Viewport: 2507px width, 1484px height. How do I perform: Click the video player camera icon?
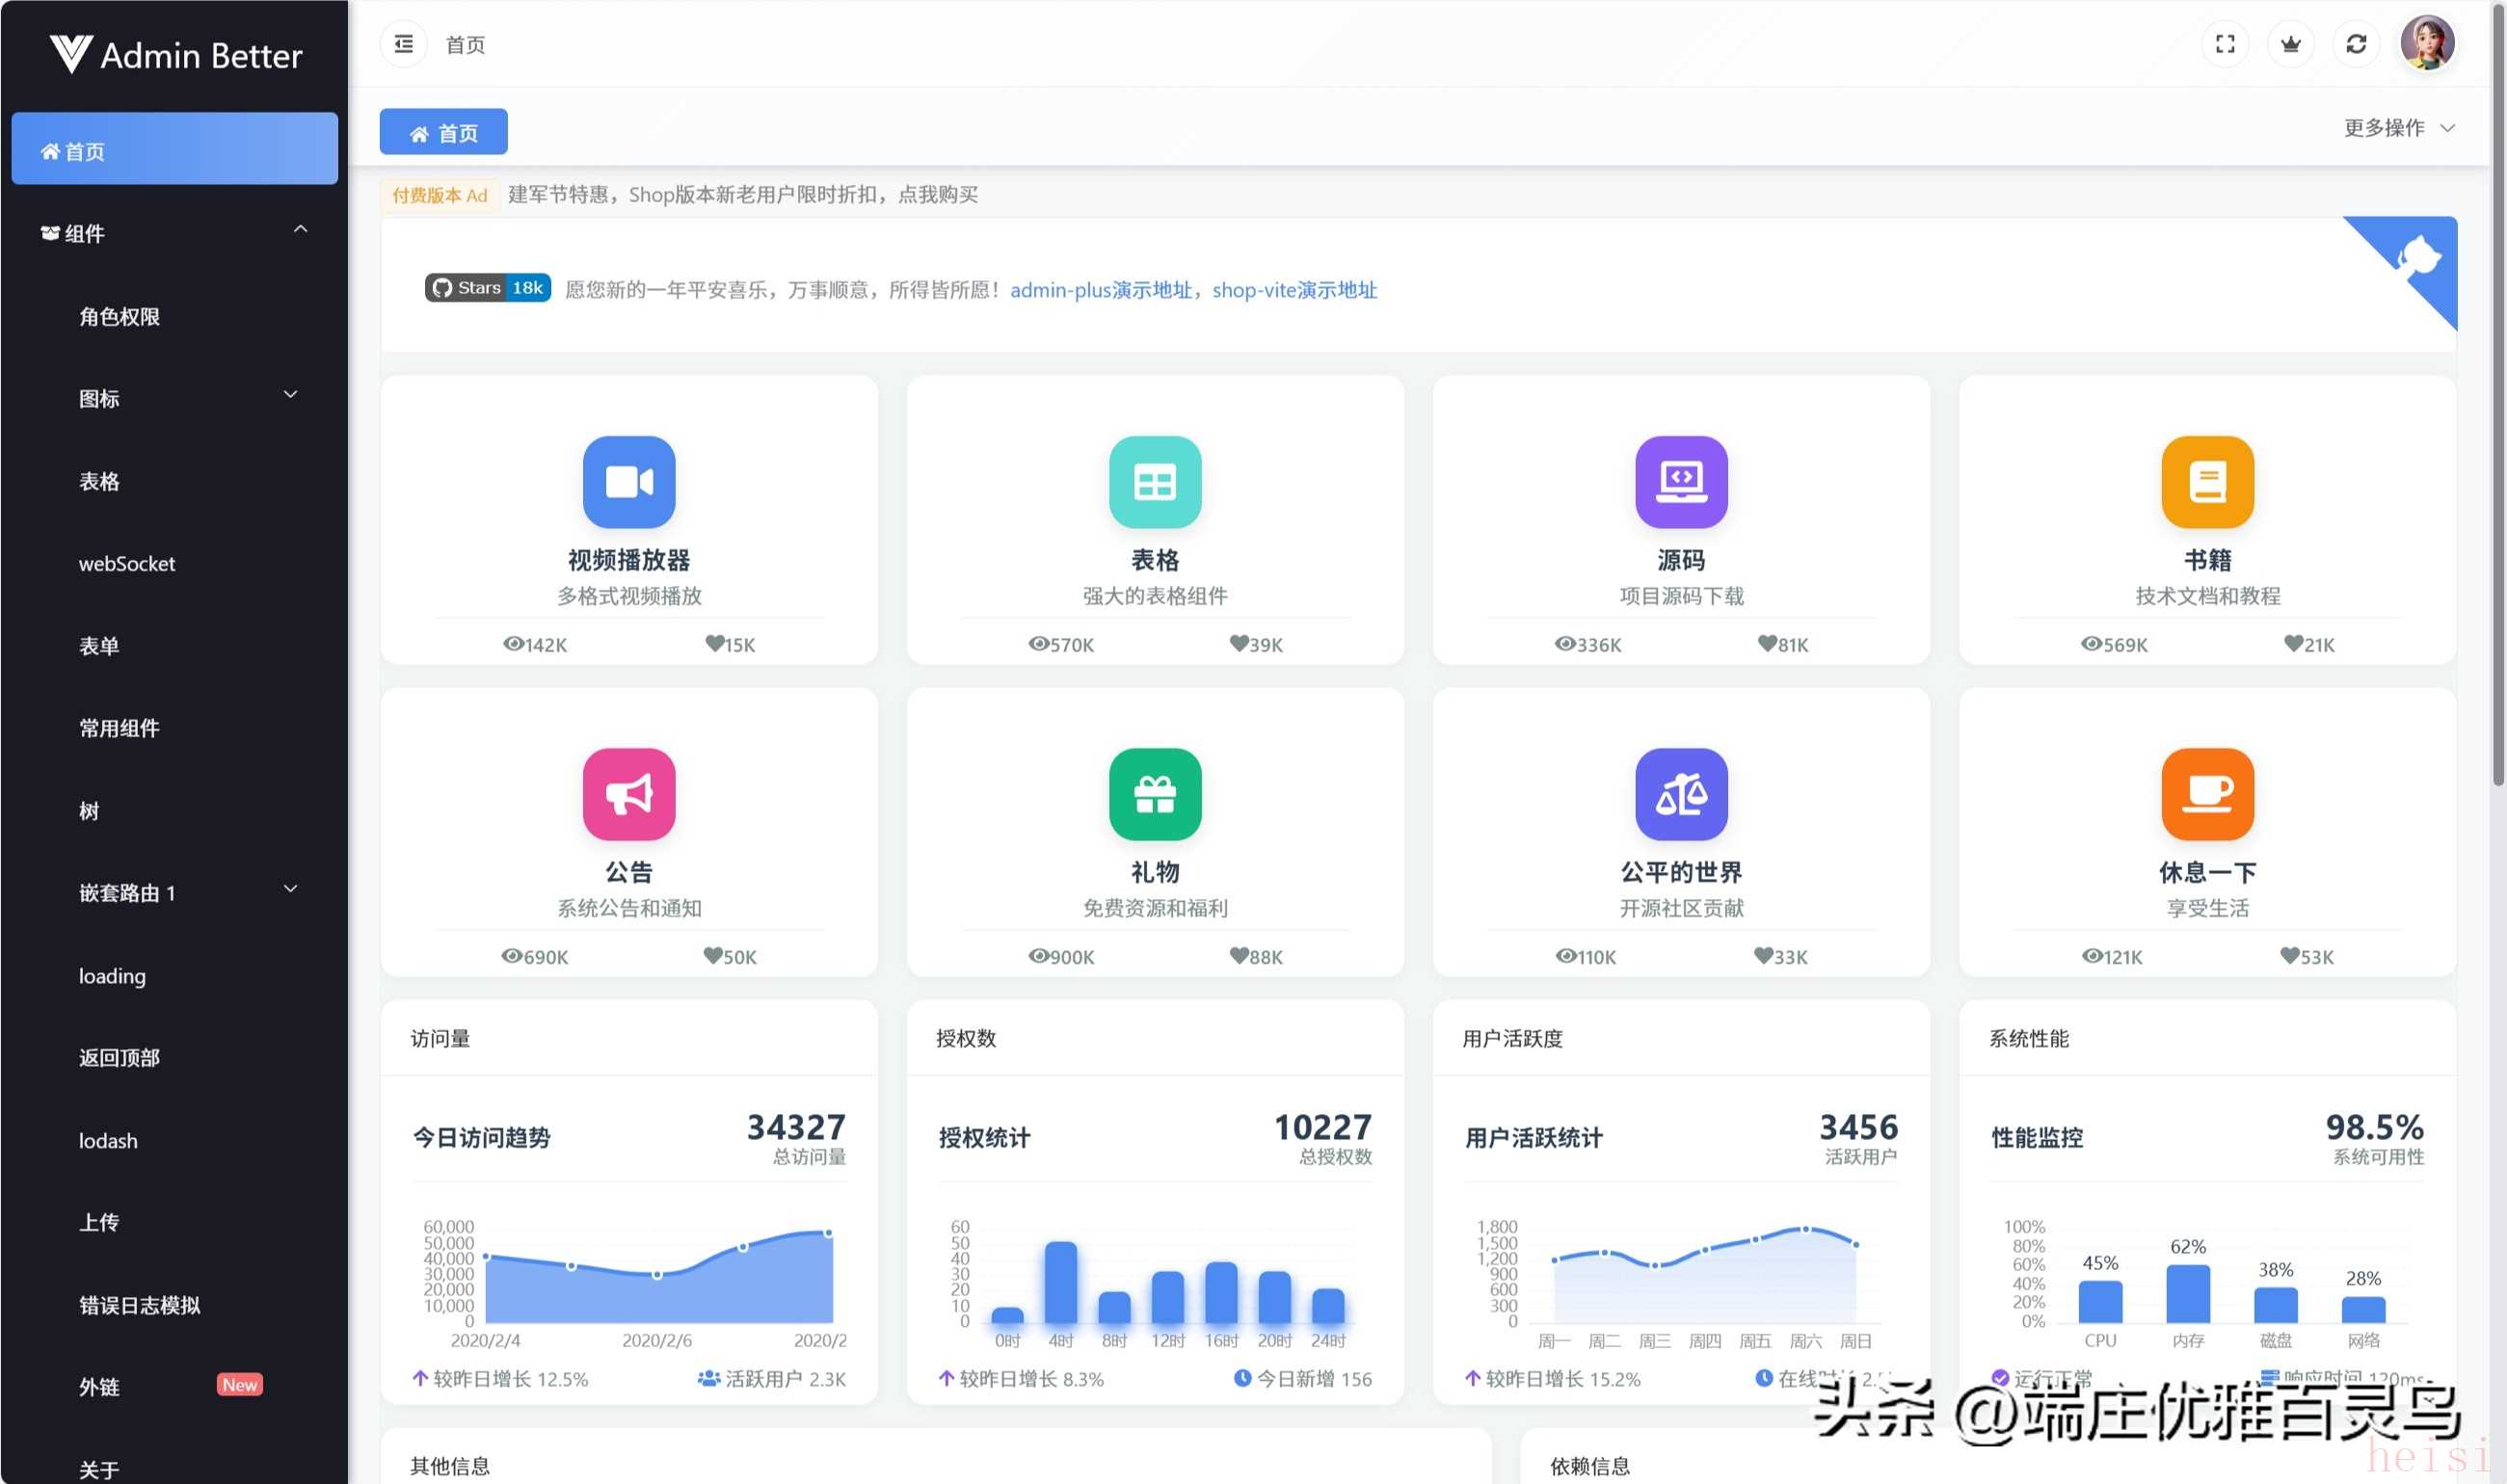pyautogui.click(x=629, y=482)
